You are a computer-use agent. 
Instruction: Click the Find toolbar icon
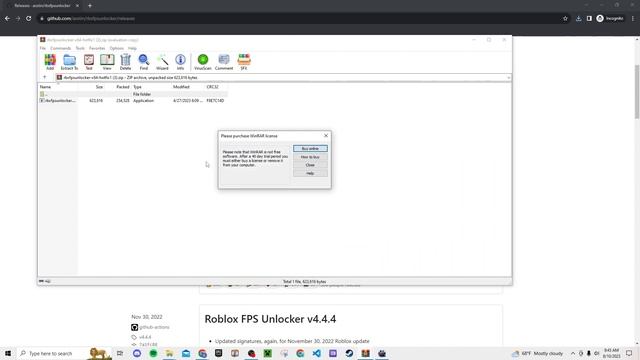pos(144,62)
